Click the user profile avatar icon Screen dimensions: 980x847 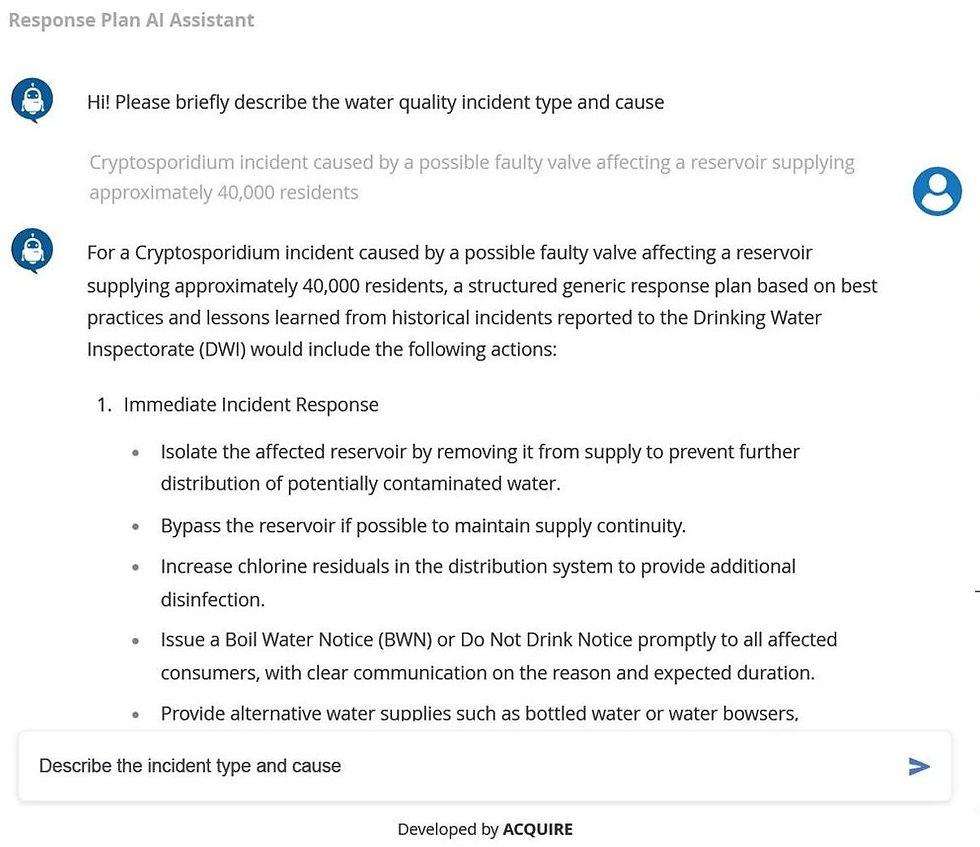[x=937, y=191]
